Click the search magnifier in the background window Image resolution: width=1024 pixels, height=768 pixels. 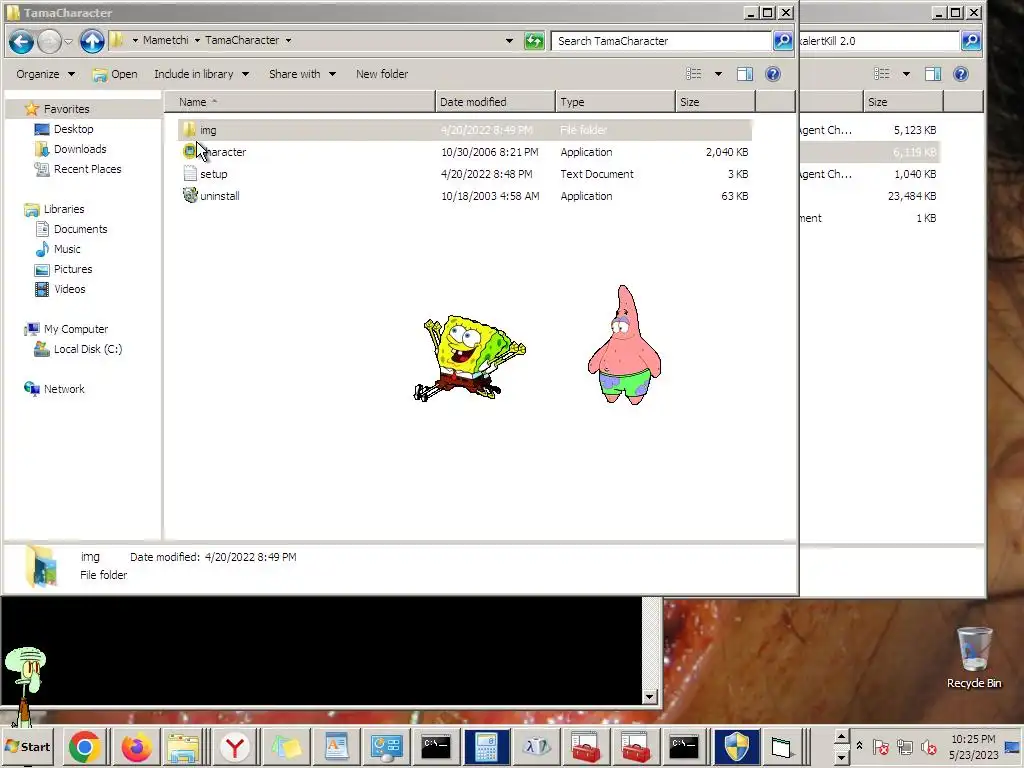tap(971, 40)
